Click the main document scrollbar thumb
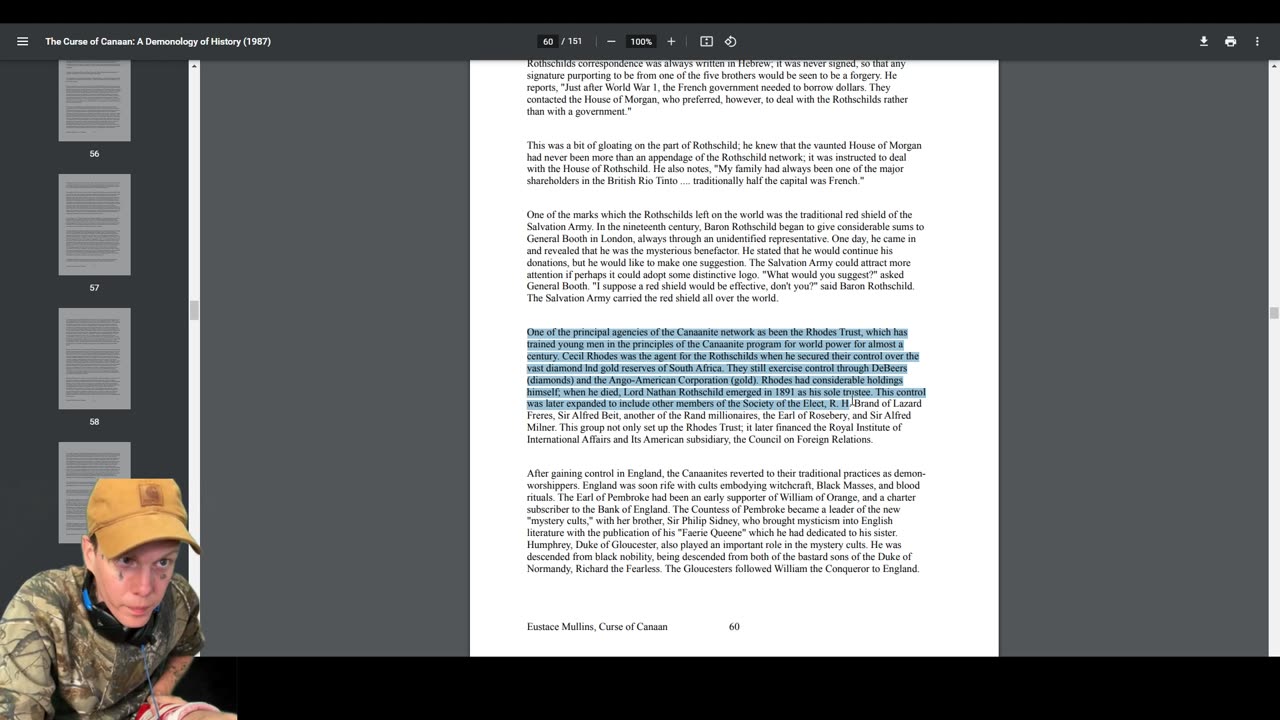The height and width of the screenshot is (720, 1280). pyautogui.click(x=1274, y=313)
